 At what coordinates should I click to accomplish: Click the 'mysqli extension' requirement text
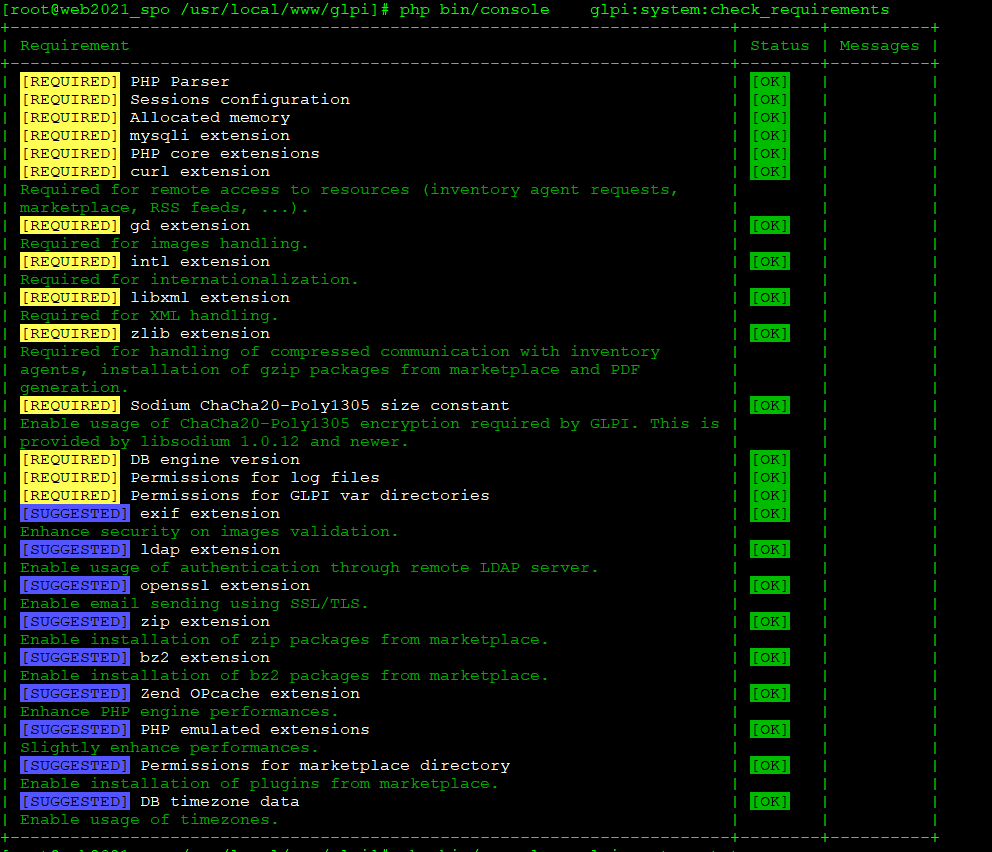coord(210,136)
